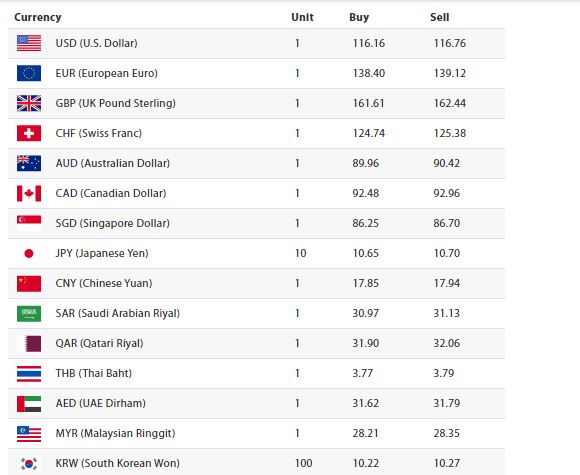Click the Swiss flag icon
Viewport: 580px width, 475px height.
pos(29,133)
